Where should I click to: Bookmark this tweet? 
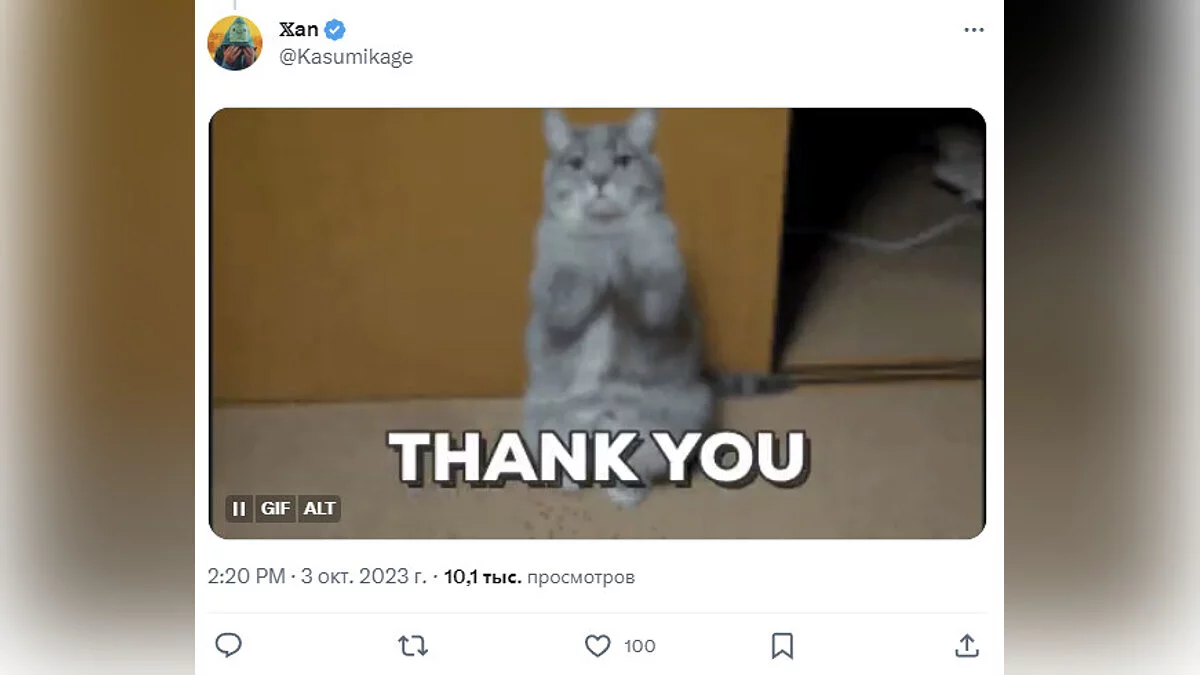[x=782, y=646]
